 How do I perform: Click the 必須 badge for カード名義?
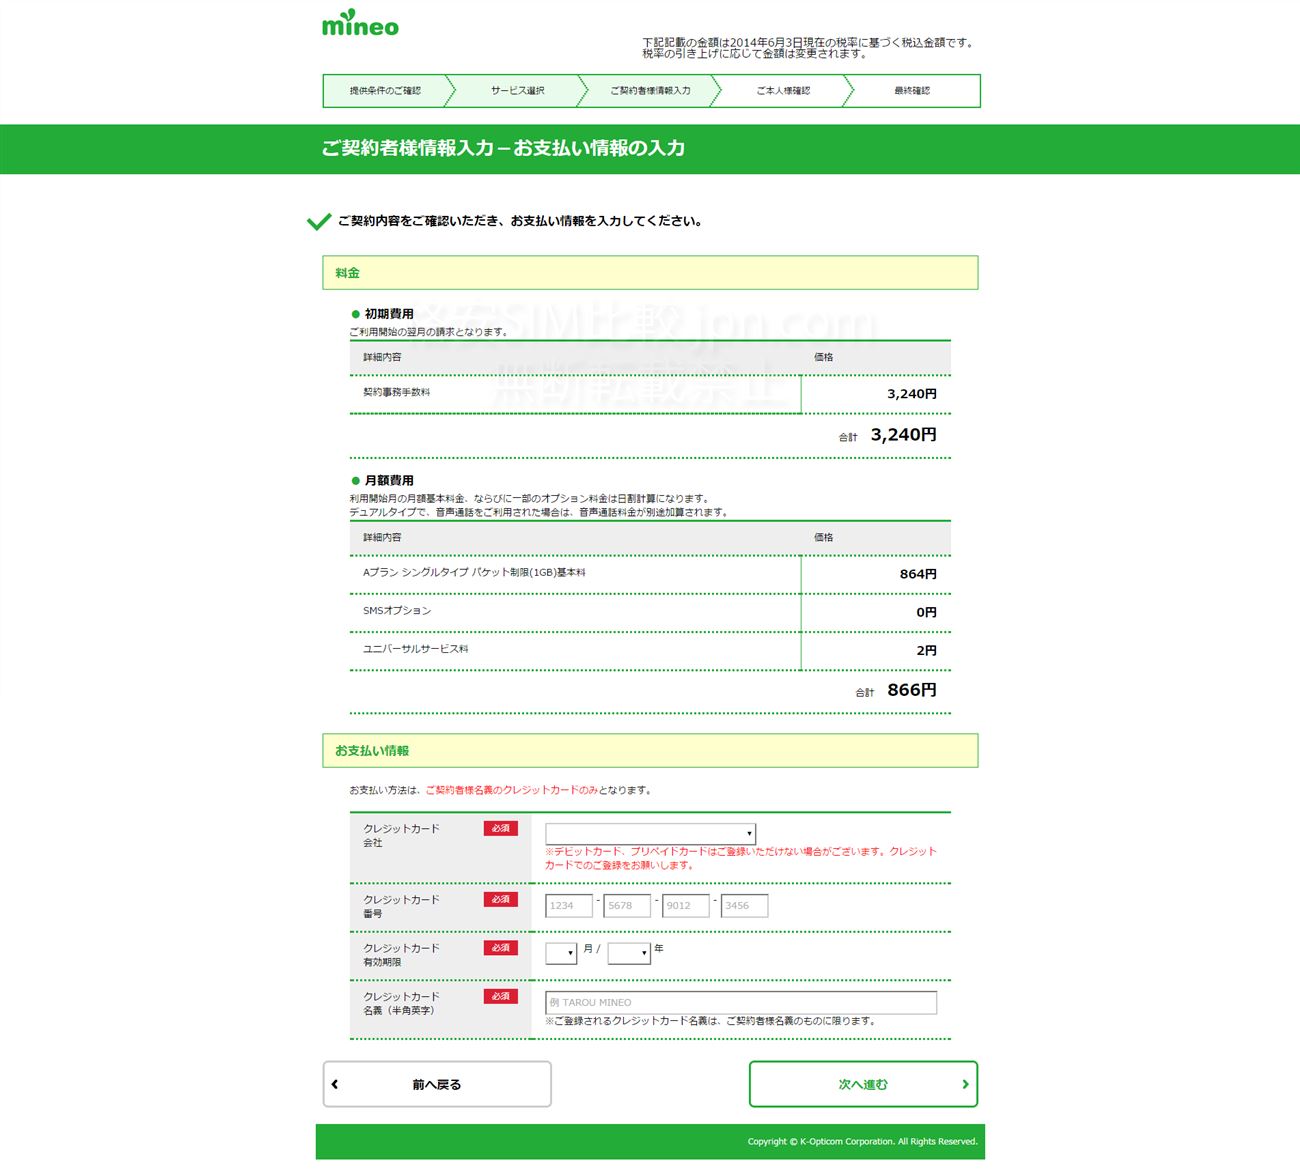pyautogui.click(x=501, y=996)
